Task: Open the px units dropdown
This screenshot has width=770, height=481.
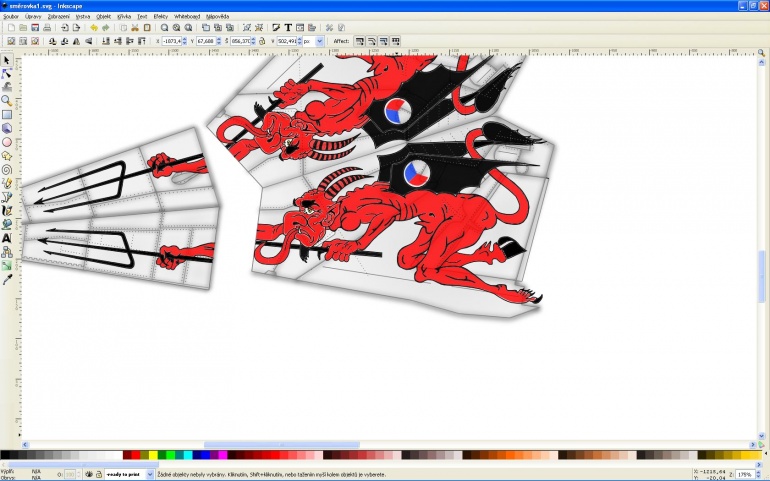Action: point(319,41)
